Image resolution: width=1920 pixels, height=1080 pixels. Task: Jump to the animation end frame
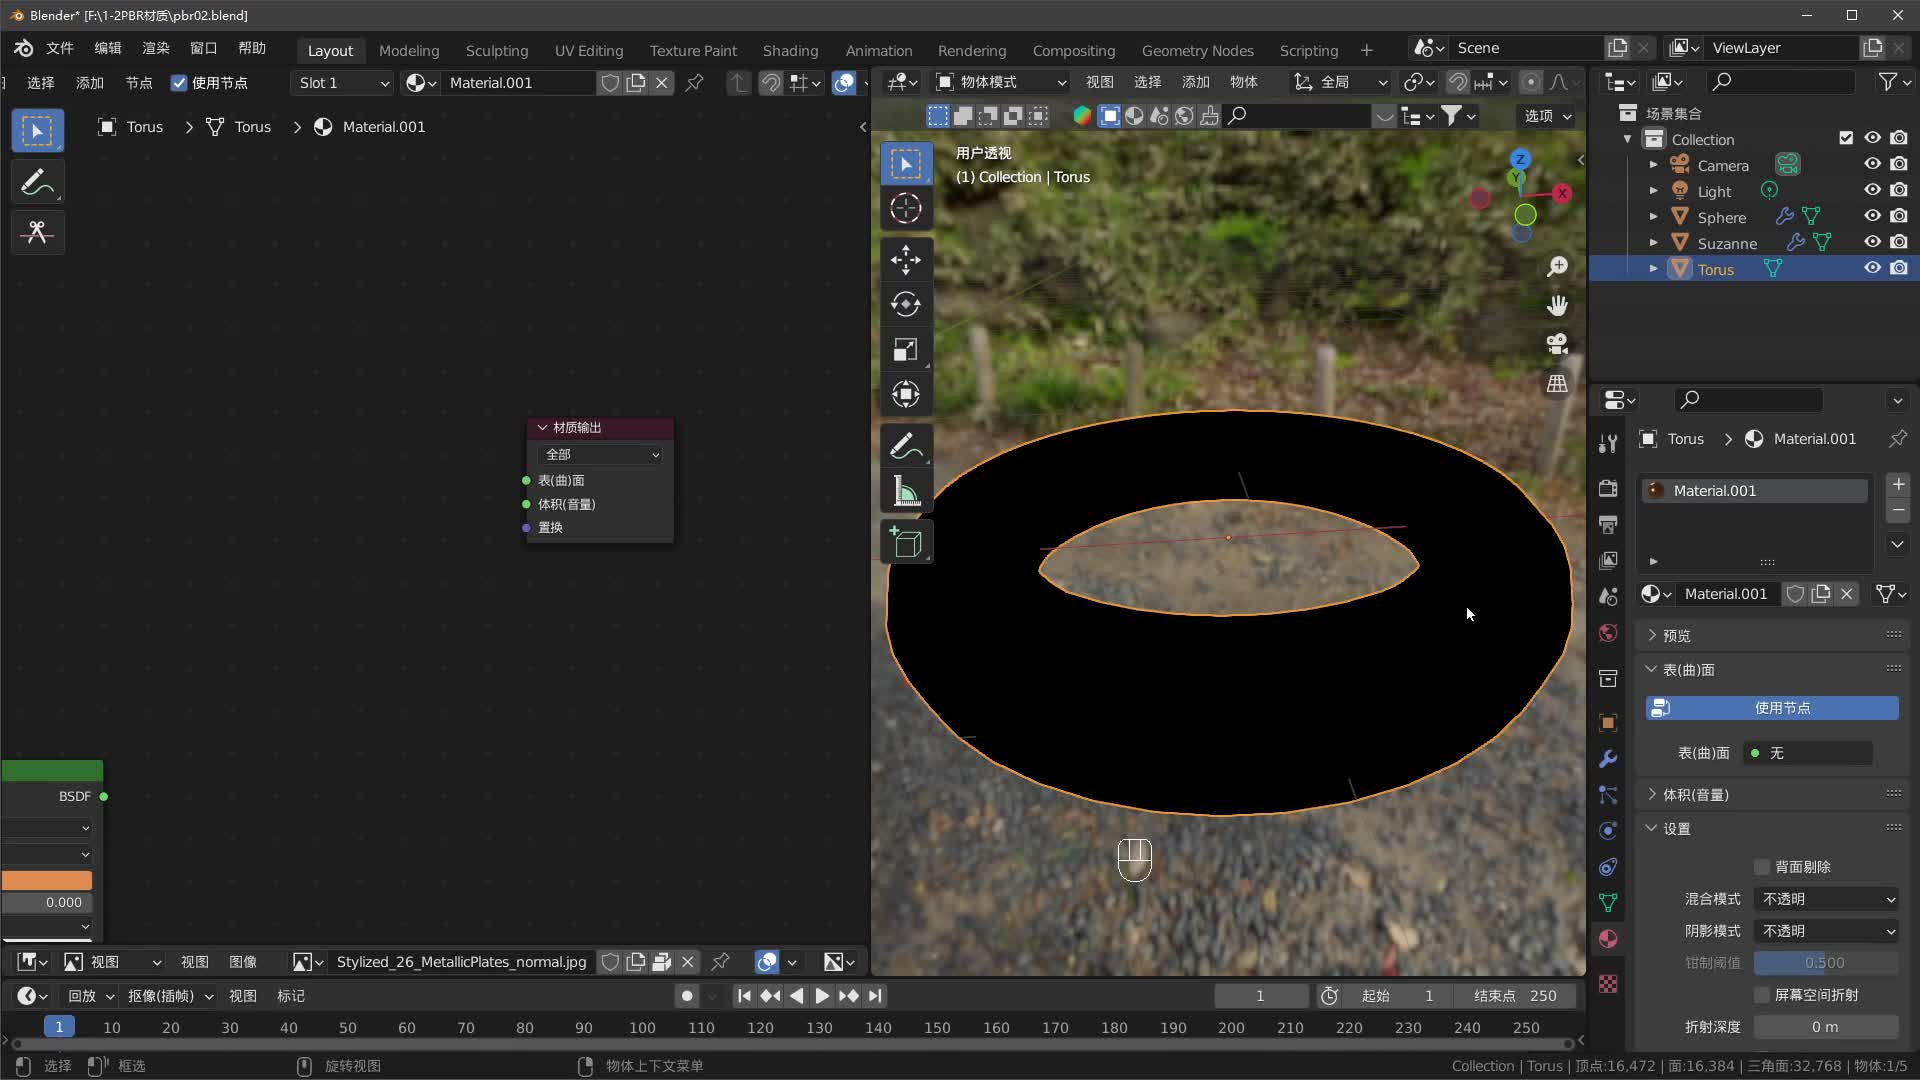[x=875, y=996]
